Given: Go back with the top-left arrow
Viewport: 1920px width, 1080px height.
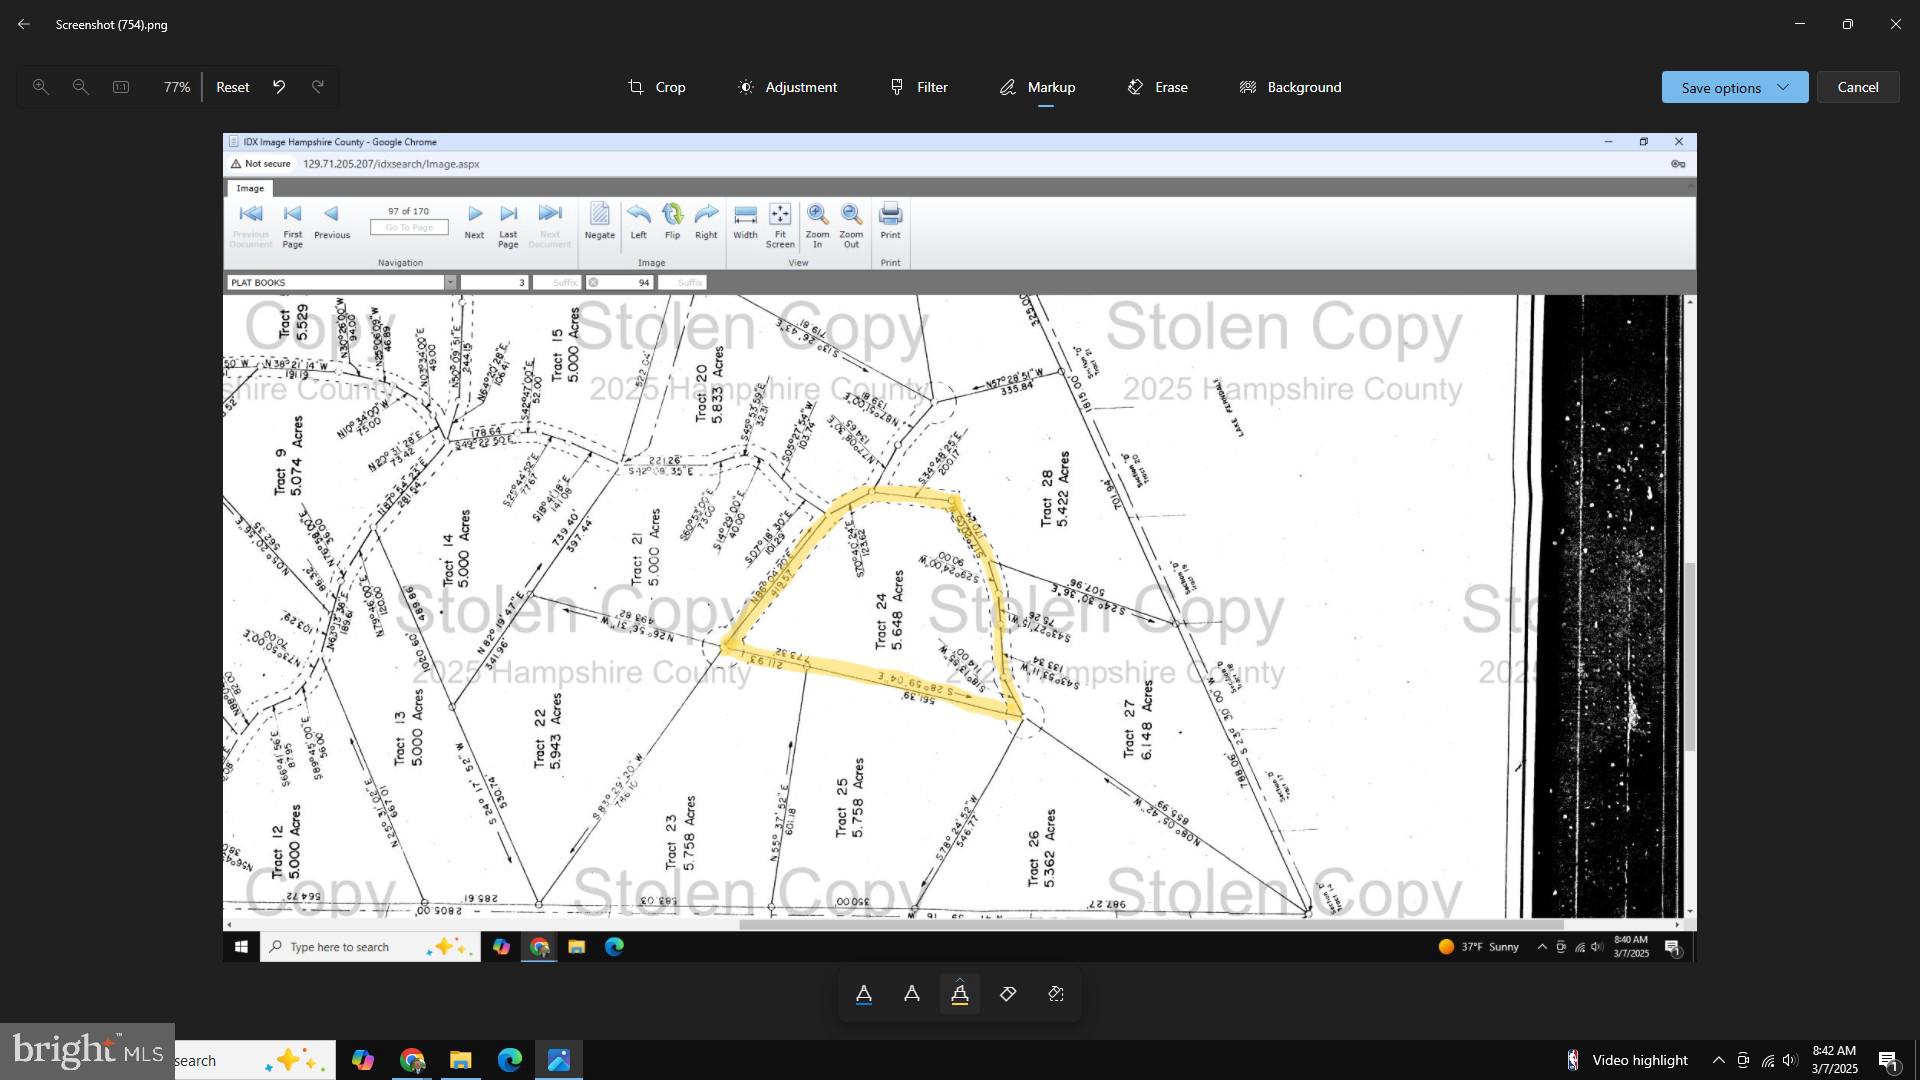Looking at the screenshot, I should (24, 24).
